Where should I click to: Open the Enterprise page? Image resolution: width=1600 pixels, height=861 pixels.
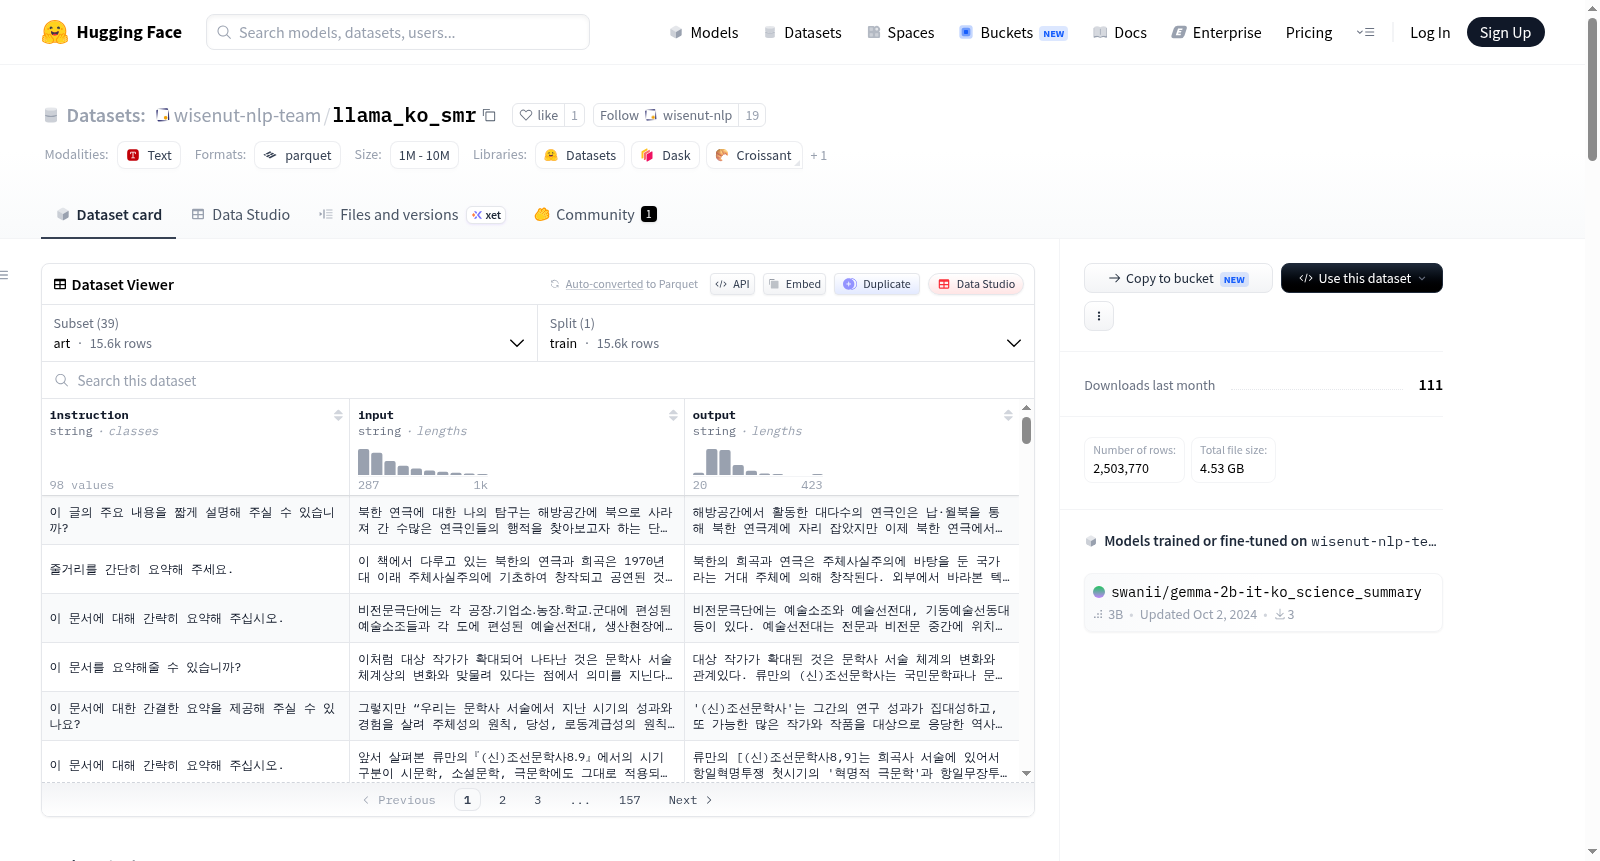(1216, 32)
